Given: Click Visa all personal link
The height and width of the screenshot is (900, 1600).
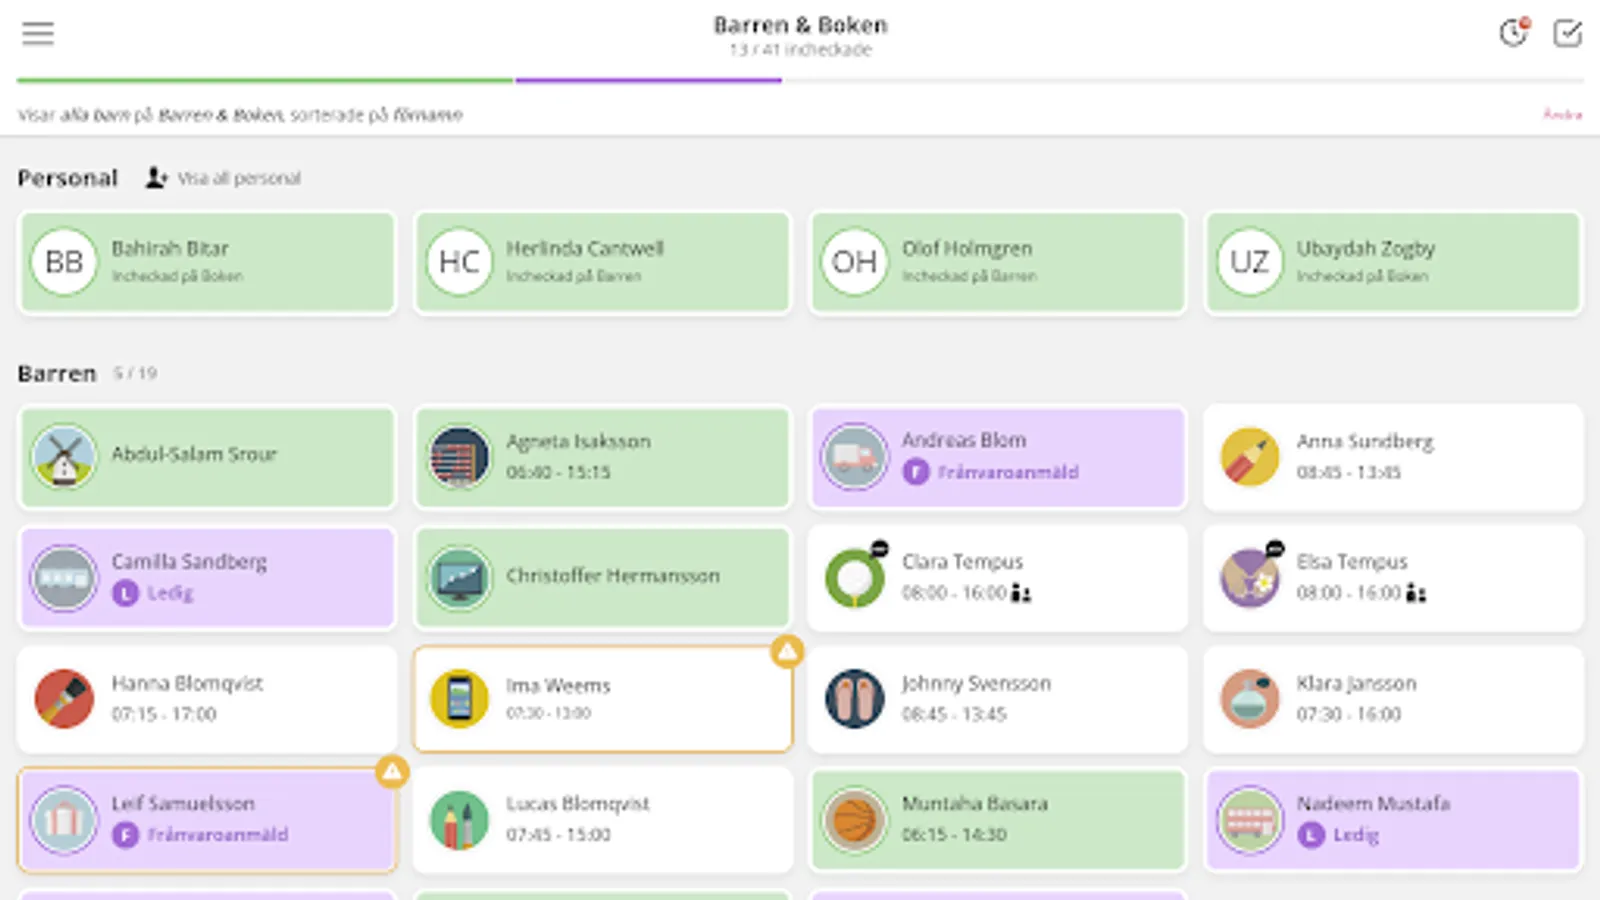Looking at the screenshot, I should point(239,179).
